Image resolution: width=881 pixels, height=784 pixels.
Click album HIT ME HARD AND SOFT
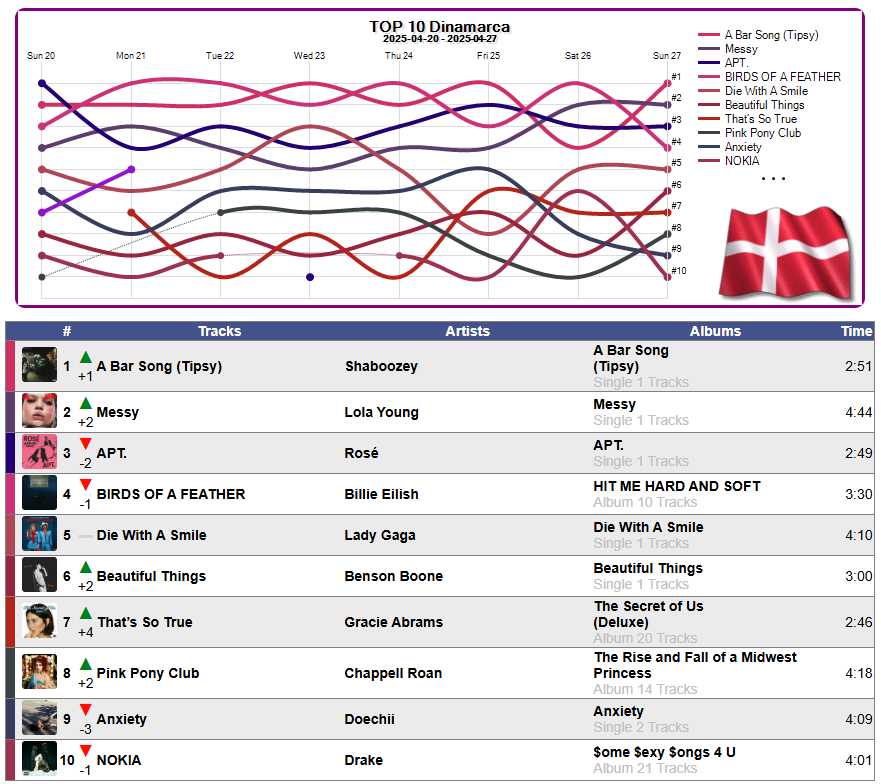click(x=676, y=486)
